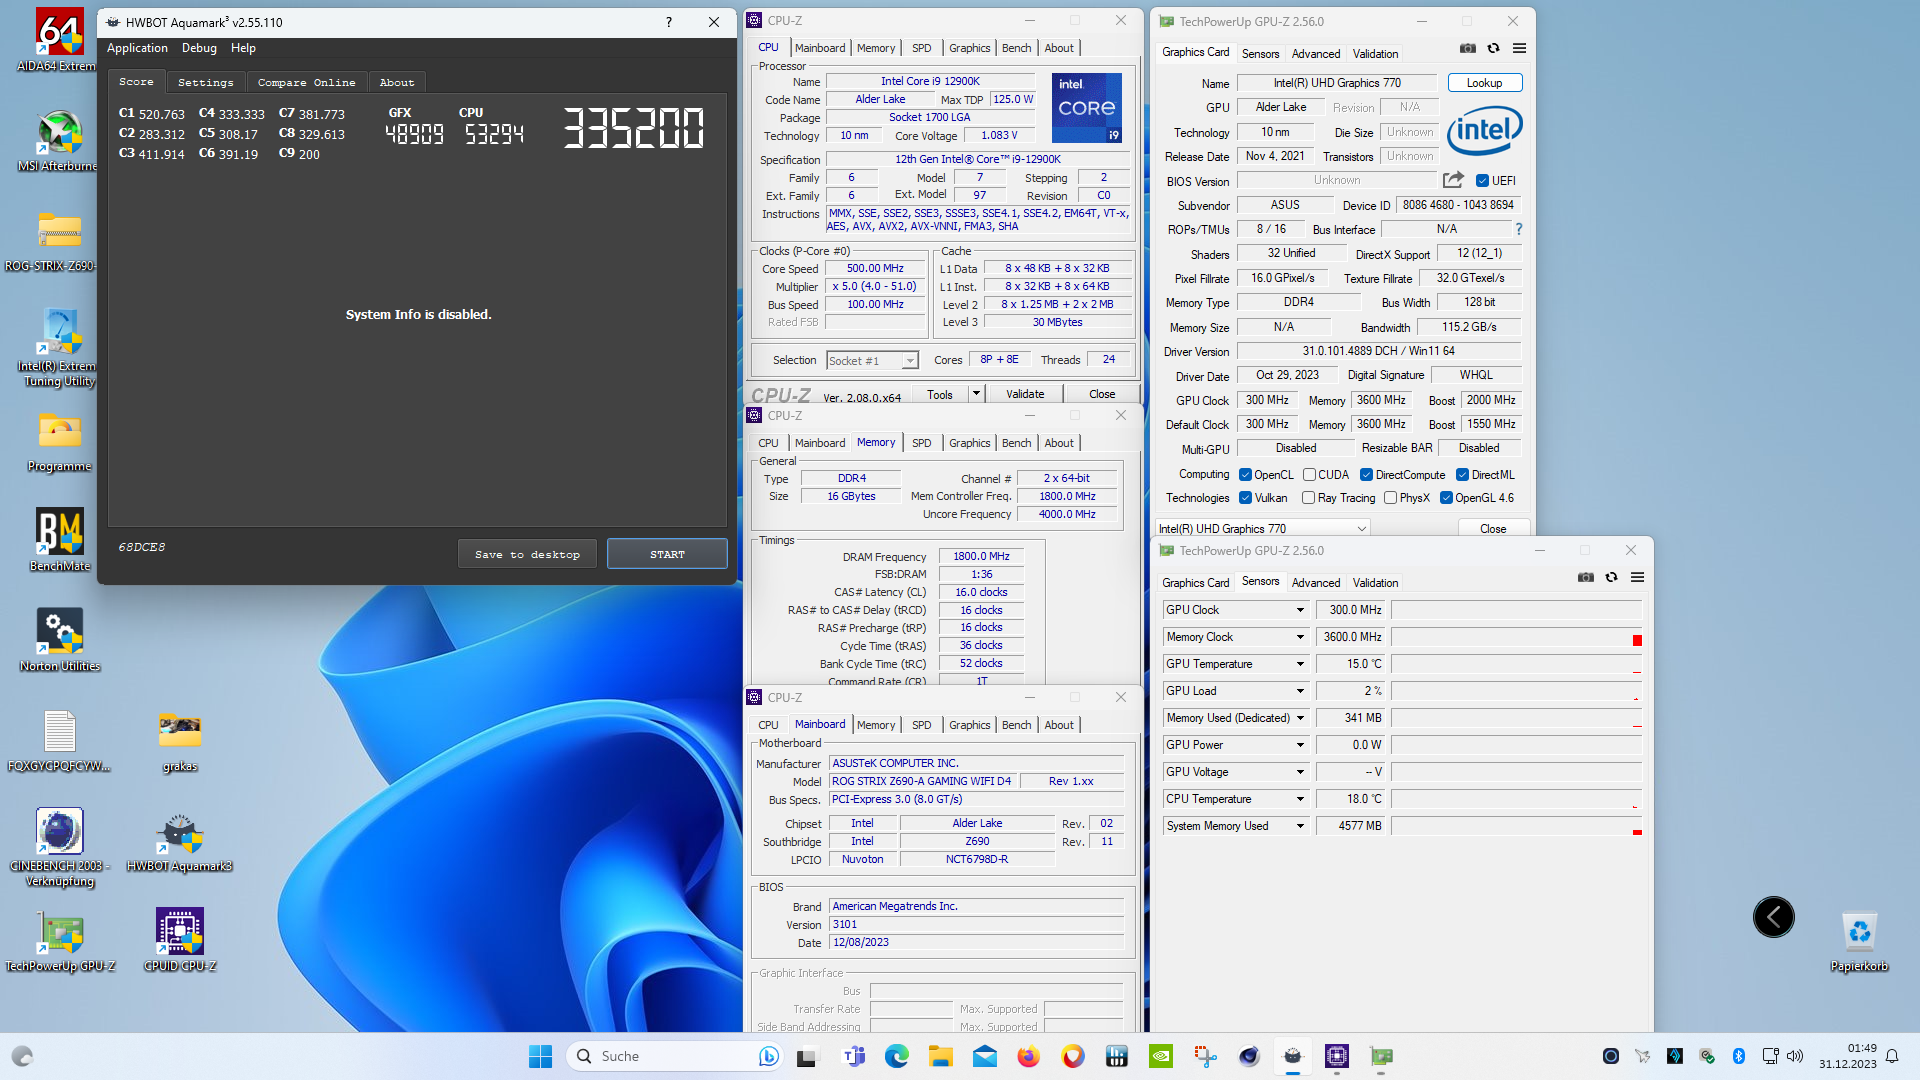Switch to Settings tab in Aquamark
The image size is (1920, 1080).
205,82
